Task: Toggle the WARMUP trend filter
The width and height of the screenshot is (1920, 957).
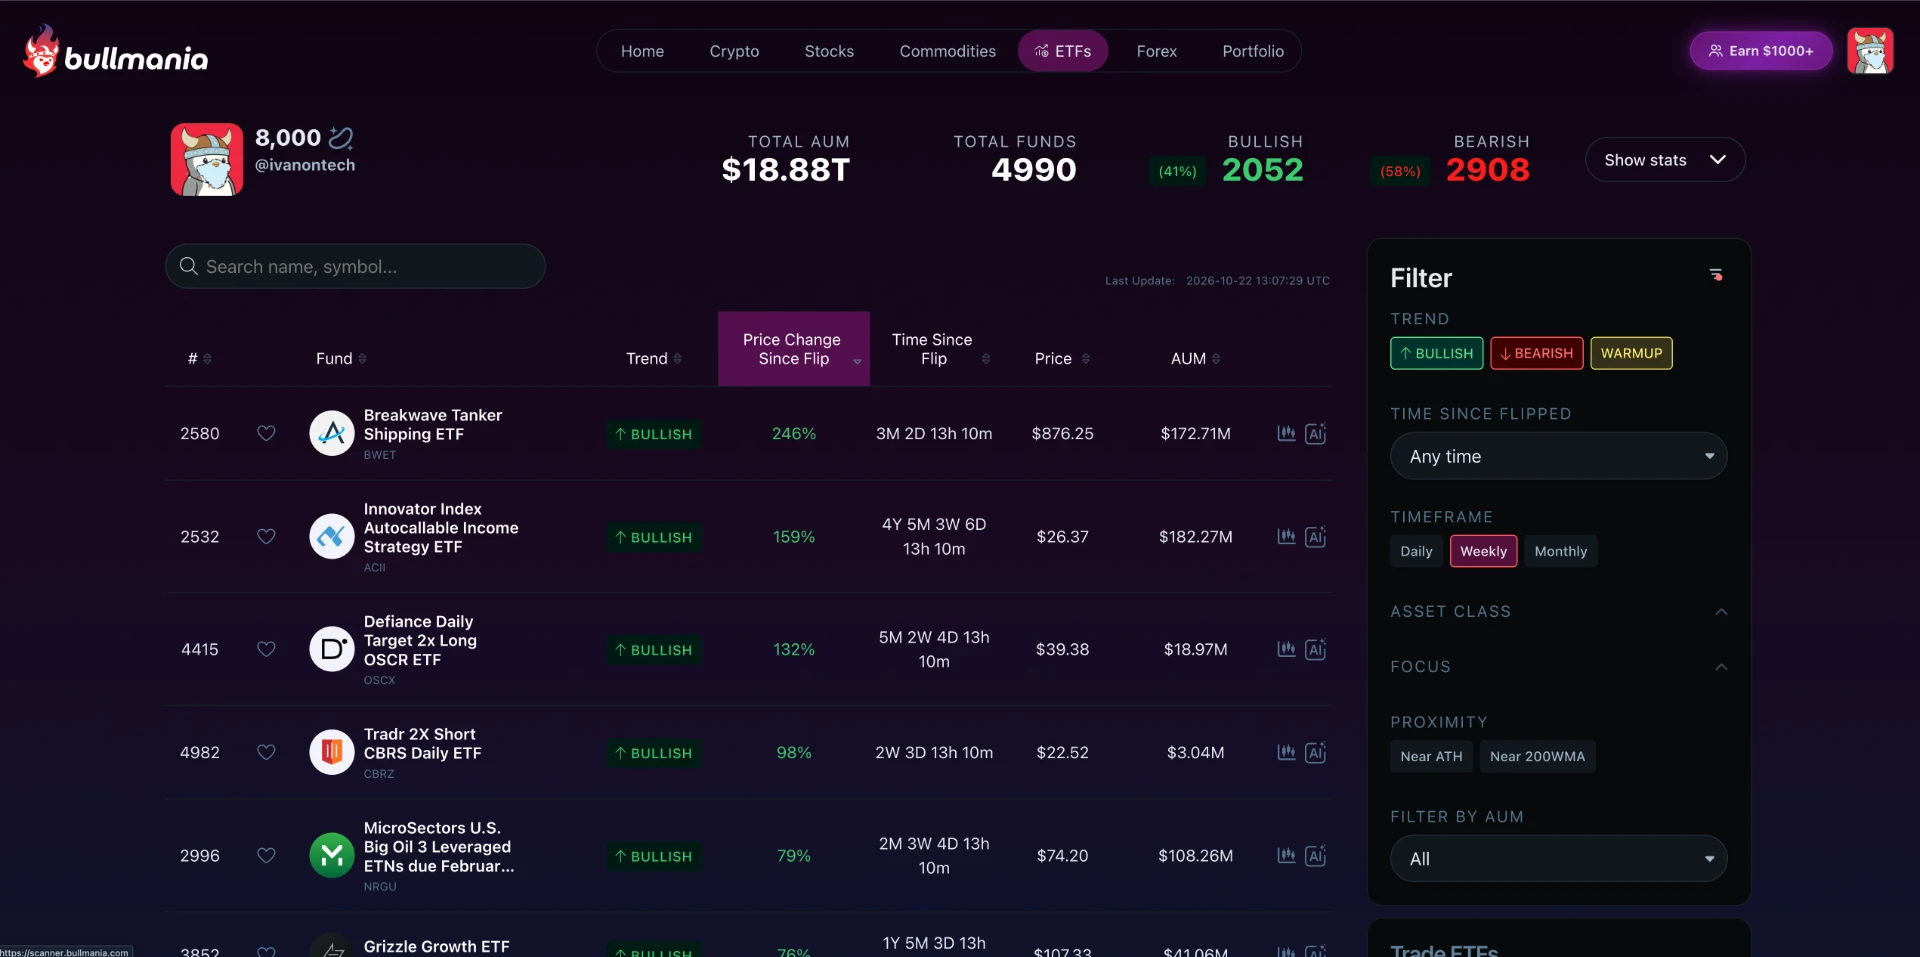Action: [x=1631, y=353]
